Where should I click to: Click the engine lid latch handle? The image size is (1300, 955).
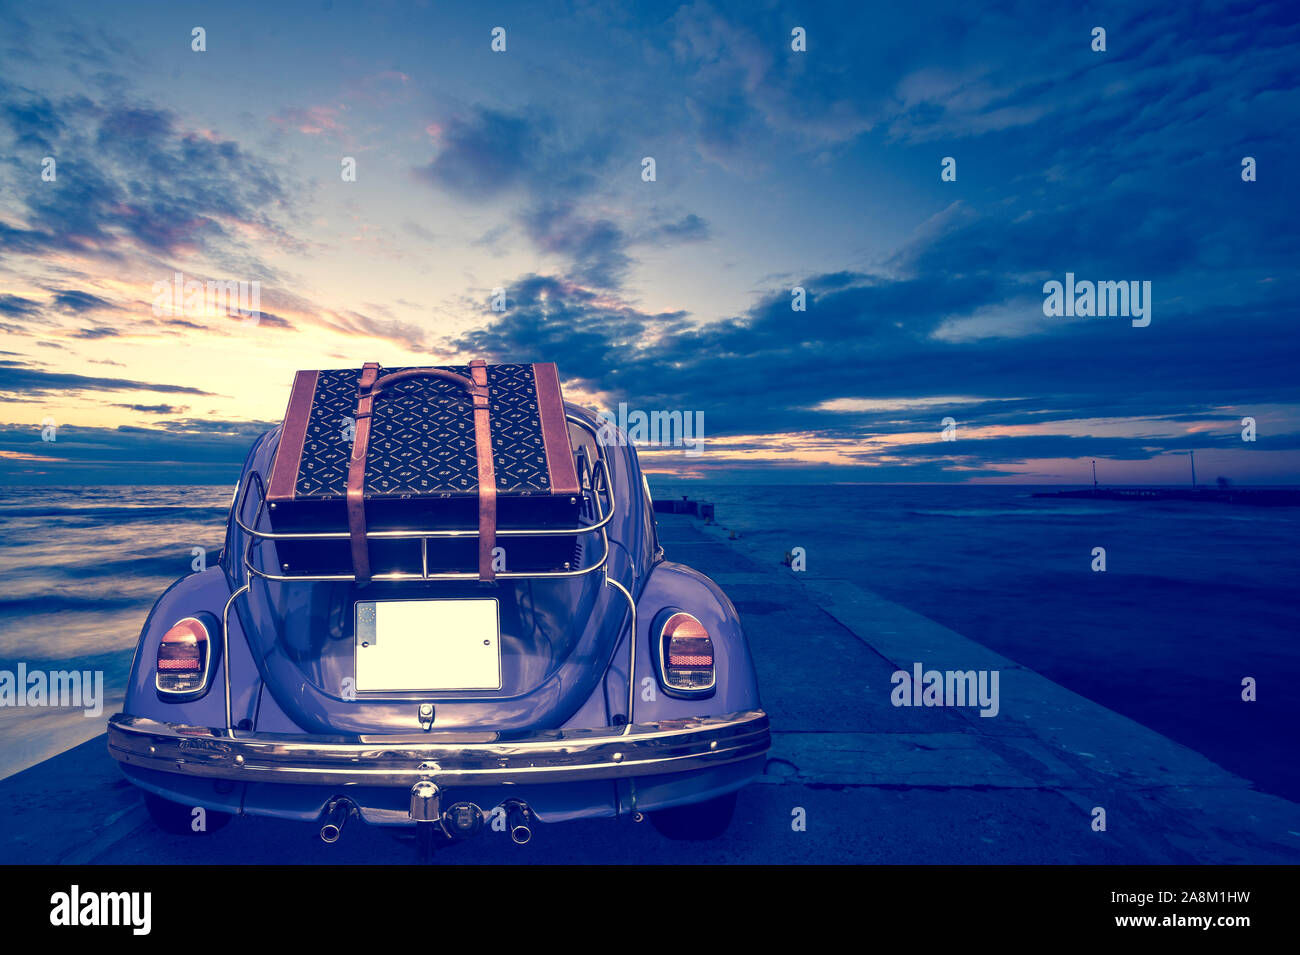(x=426, y=716)
